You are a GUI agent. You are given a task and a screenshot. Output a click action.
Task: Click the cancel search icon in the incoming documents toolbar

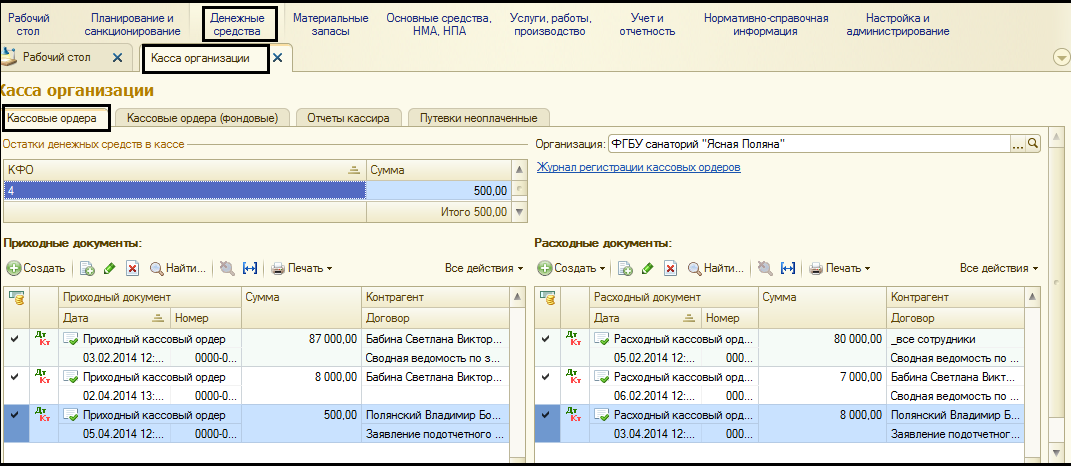(227, 268)
